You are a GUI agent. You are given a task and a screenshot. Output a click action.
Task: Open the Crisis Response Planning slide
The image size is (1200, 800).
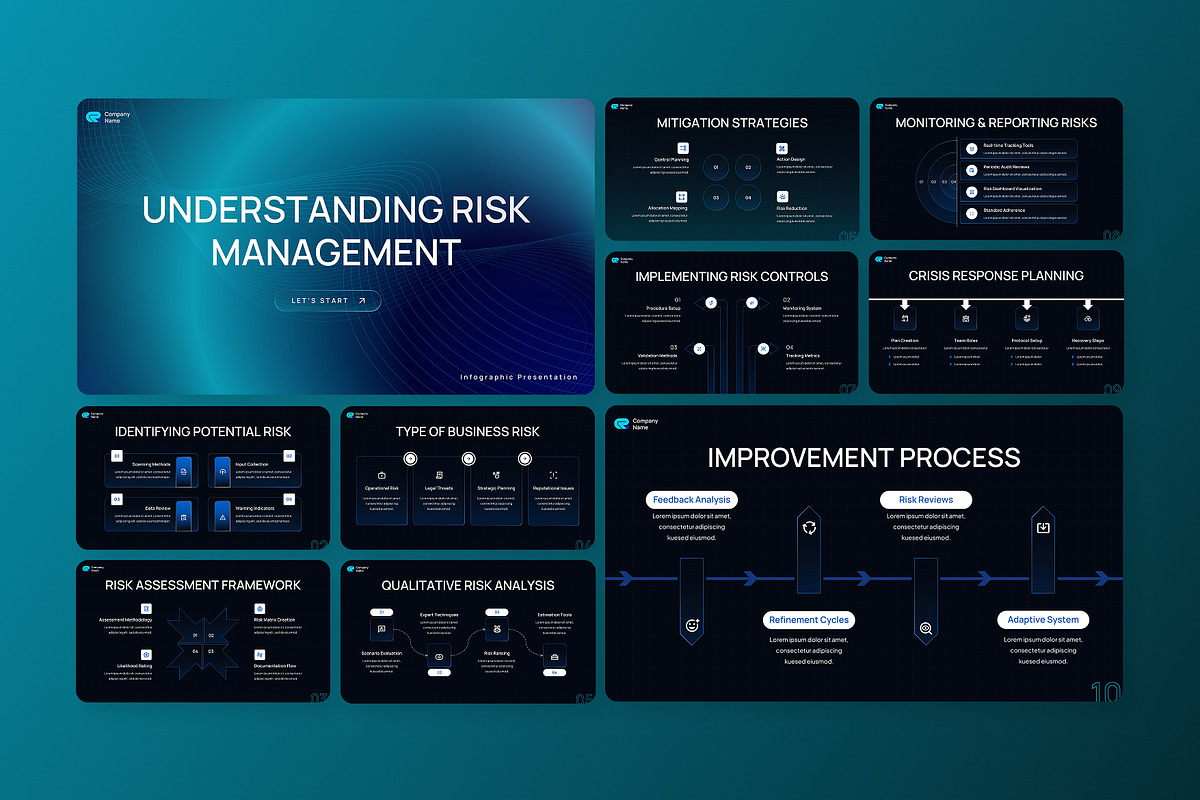pos(996,322)
